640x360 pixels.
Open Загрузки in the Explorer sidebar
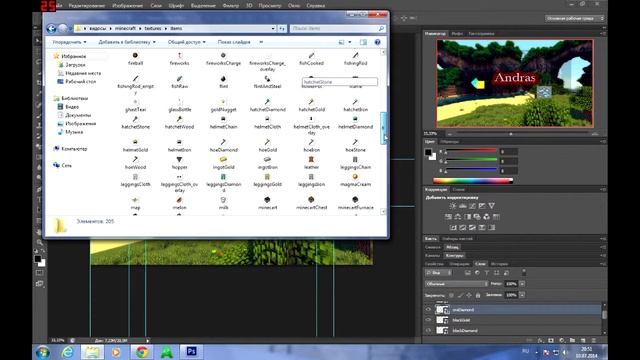pyautogui.click(x=76, y=65)
